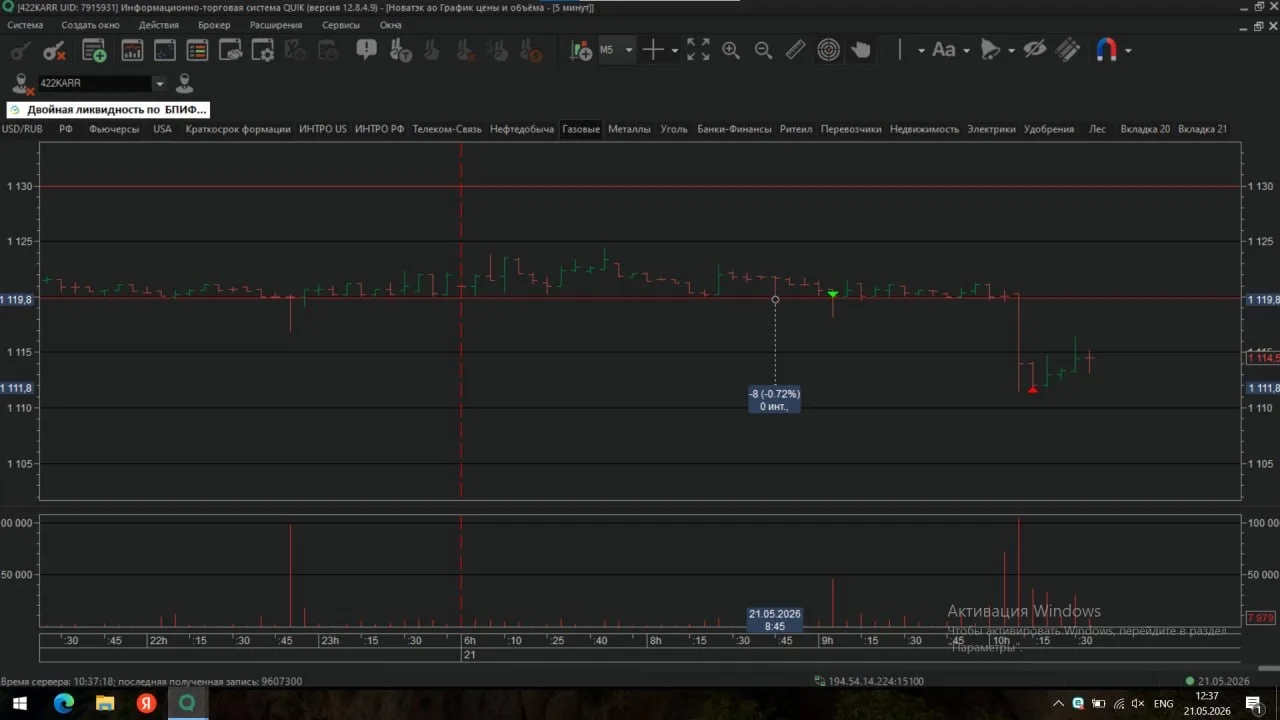Toggle drawings visibility with crossed eye icon
Image resolution: width=1280 pixels, height=720 pixels.
(x=1035, y=50)
